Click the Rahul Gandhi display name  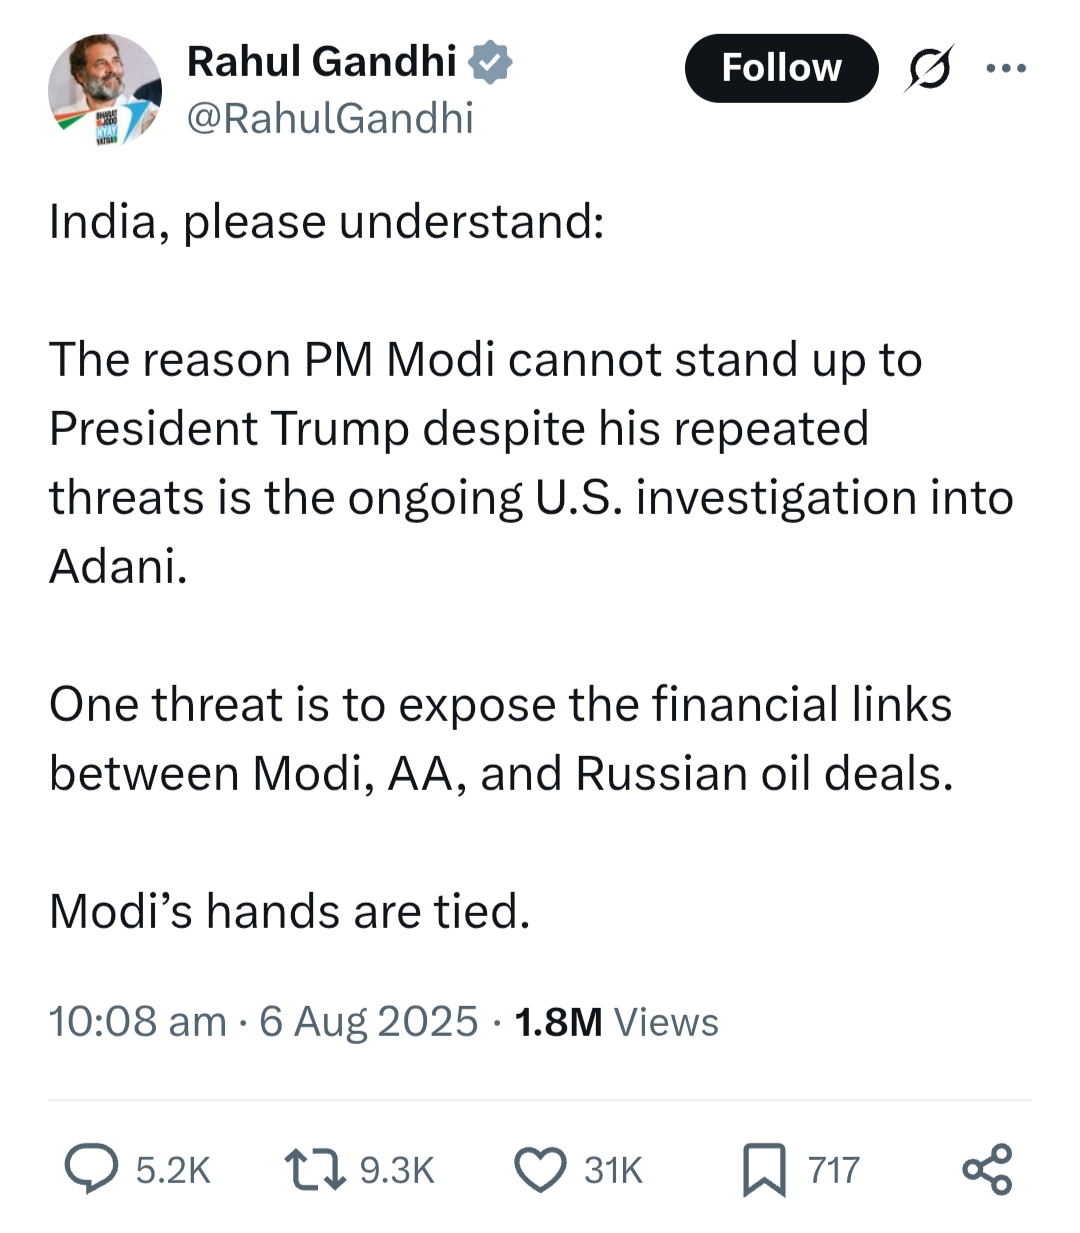[x=321, y=62]
